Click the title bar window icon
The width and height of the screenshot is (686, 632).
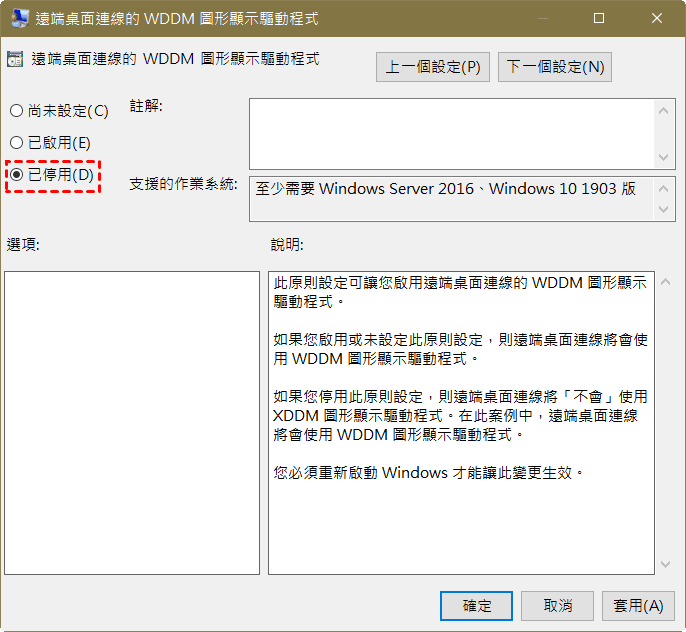pos(20,18)
